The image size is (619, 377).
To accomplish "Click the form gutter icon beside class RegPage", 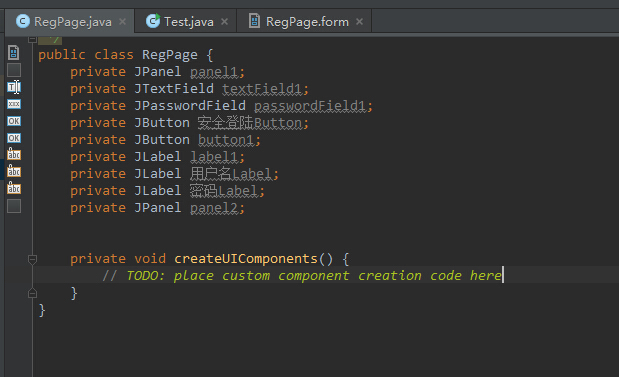I will coord(14,53).
